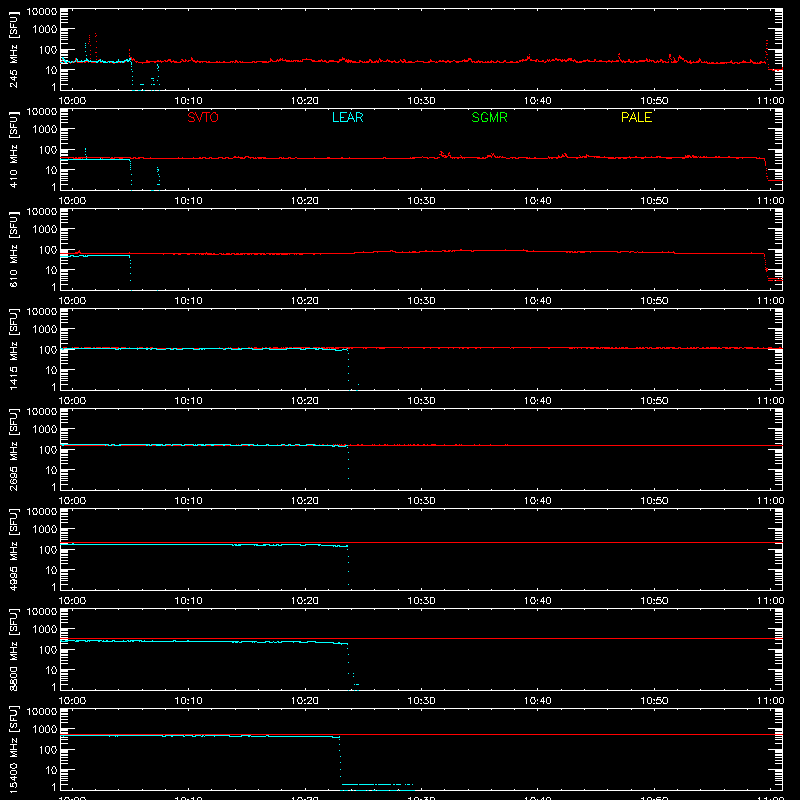Click the cyan LEAR legend label
This screenshot has width=800, height=800.
tap(347, 117)
